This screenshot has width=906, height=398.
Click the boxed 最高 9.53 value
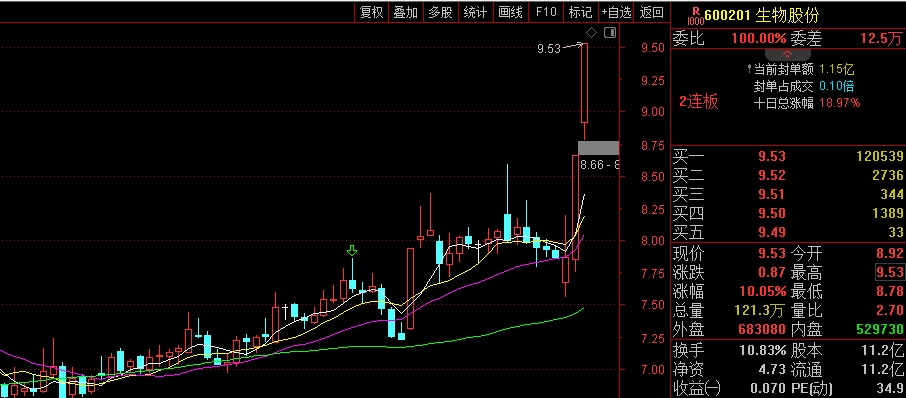[889, 272]
